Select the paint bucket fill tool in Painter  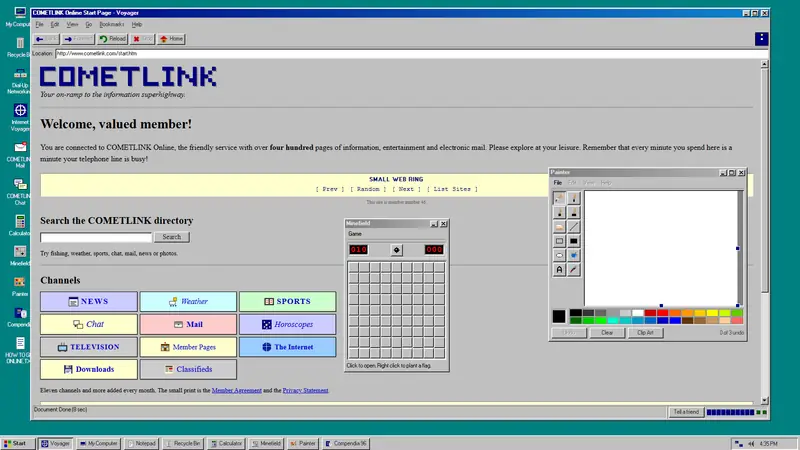(573, 255)
